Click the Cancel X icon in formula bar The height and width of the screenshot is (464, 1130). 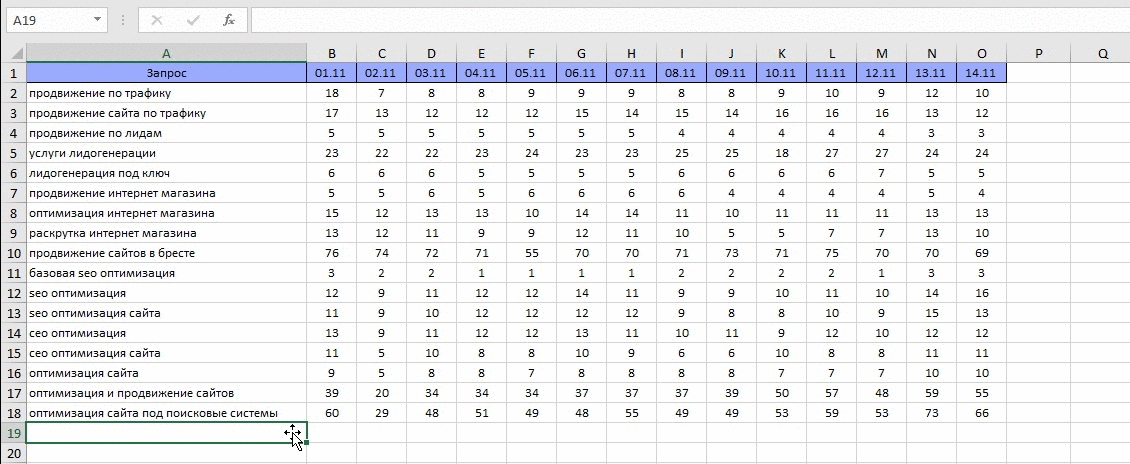tap(156, 20)
